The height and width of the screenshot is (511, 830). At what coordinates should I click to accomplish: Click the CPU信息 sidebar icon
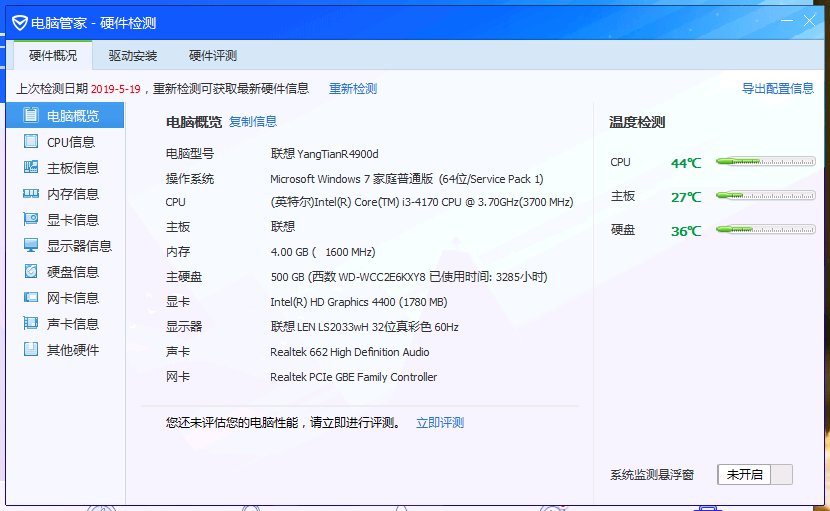pos(31,141)
